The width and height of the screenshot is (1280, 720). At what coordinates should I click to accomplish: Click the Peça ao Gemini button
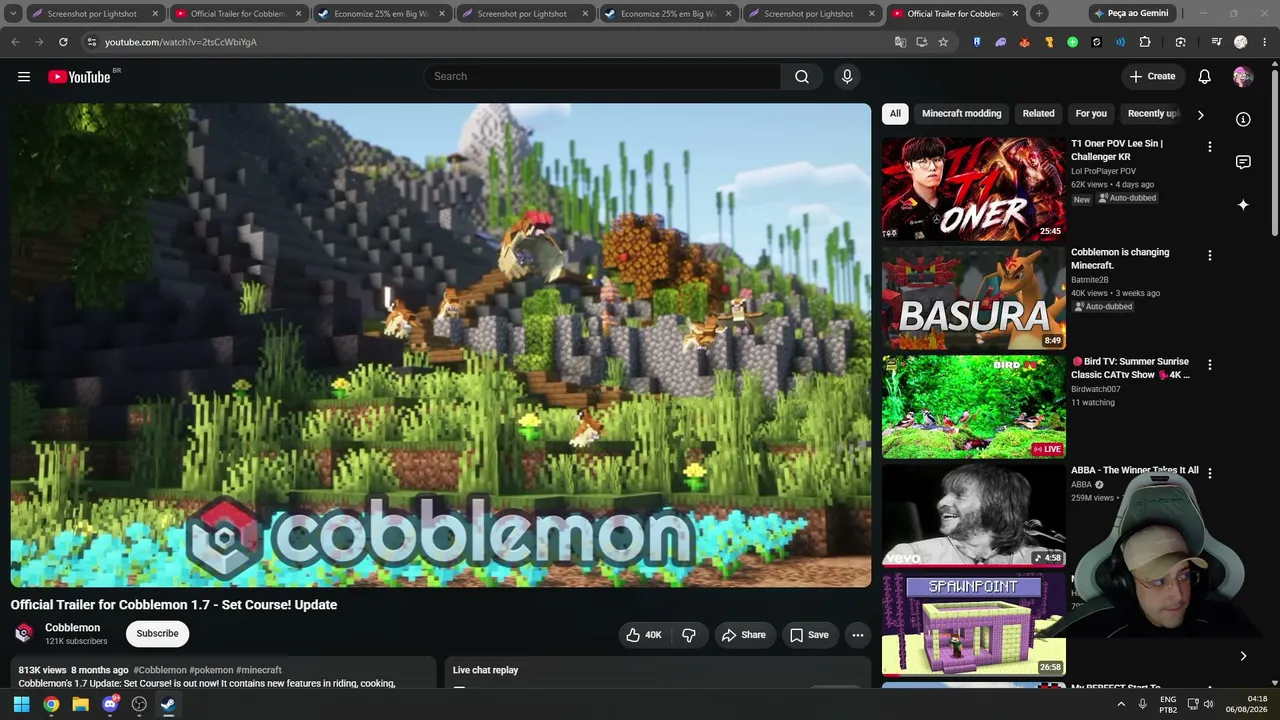coord(1131,14)
